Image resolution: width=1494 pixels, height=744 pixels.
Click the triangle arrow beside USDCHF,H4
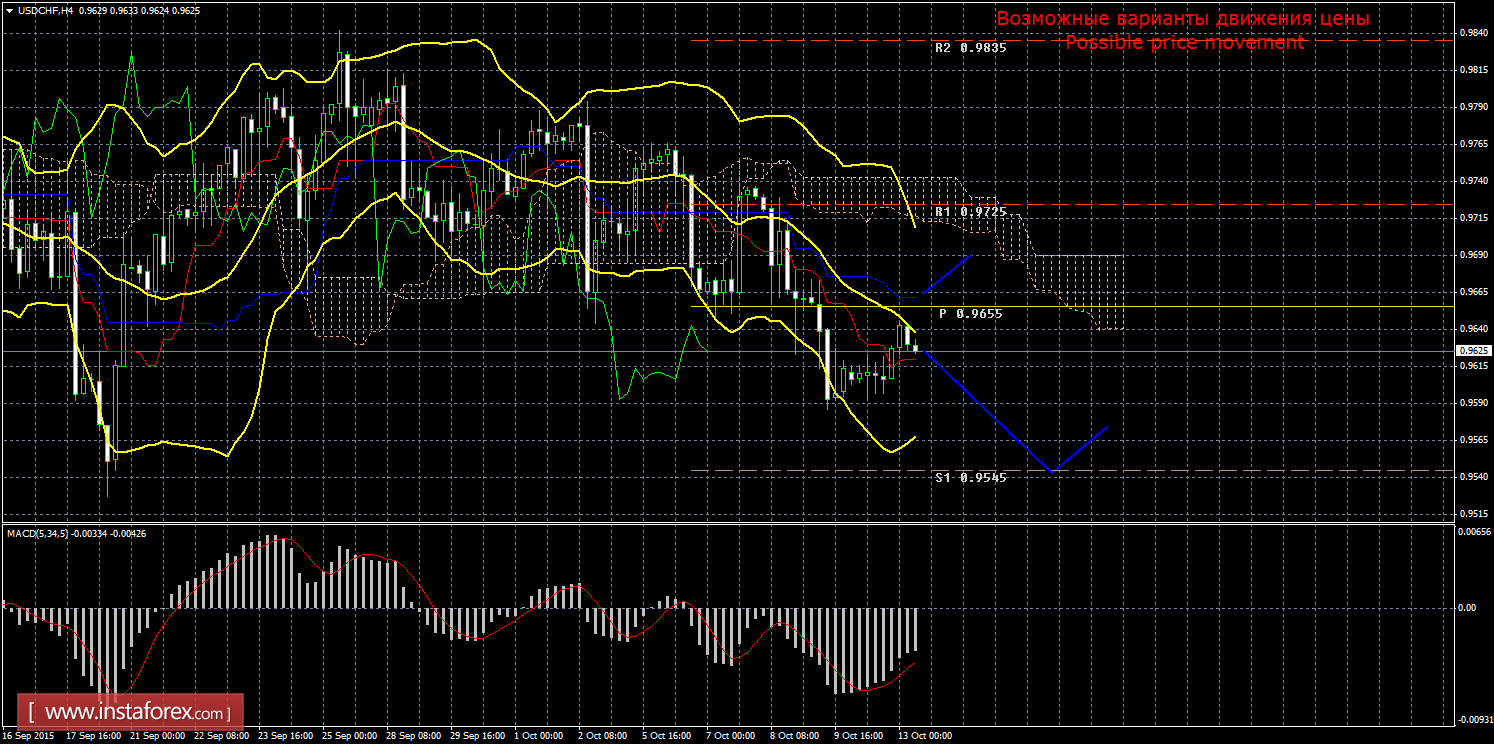click(9, 9)
